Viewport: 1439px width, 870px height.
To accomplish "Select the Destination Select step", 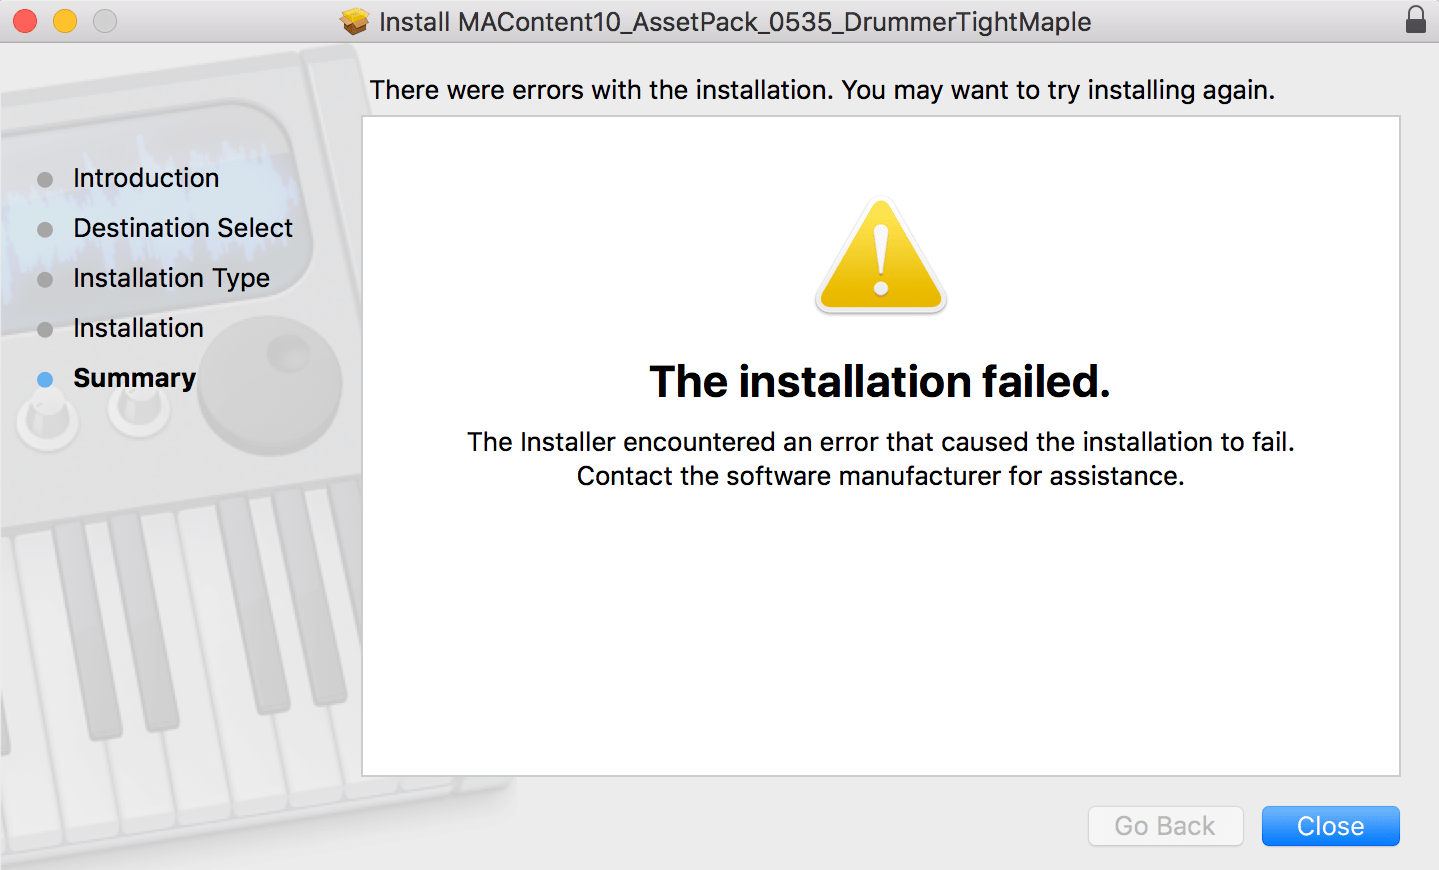I will (183, 229).
